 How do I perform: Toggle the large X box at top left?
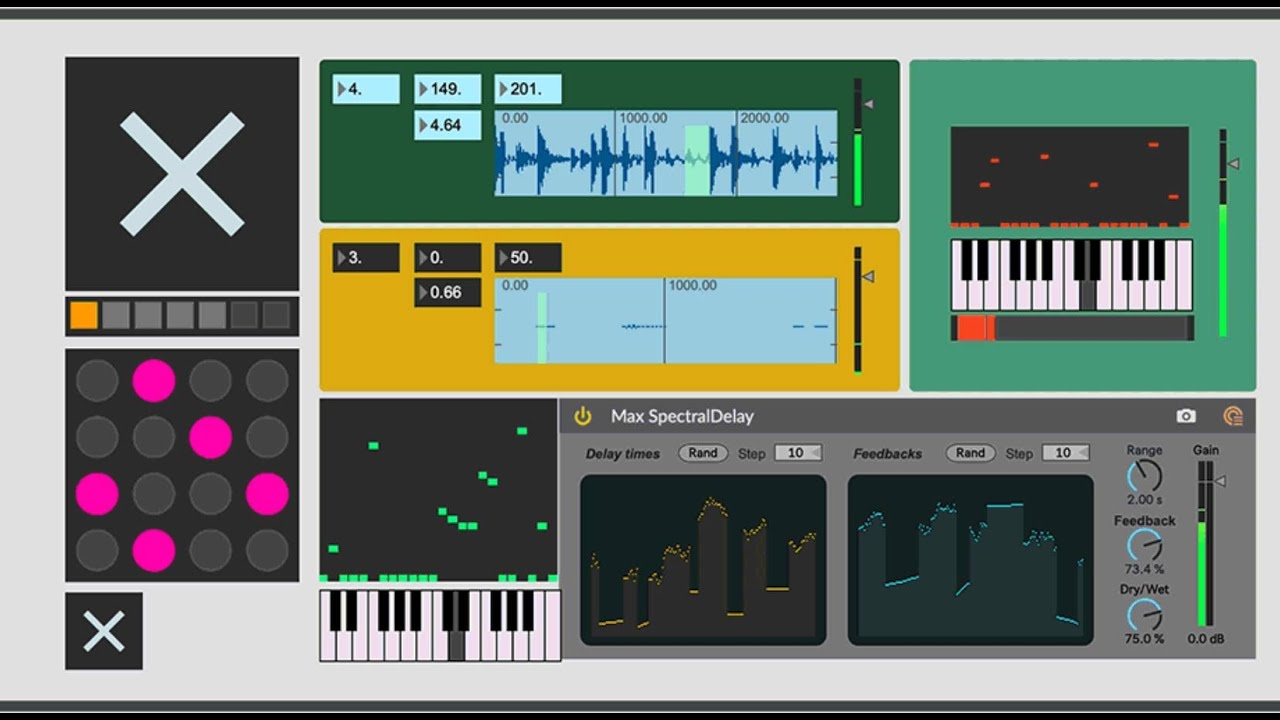pyautogui.click(x=182, y=173)
